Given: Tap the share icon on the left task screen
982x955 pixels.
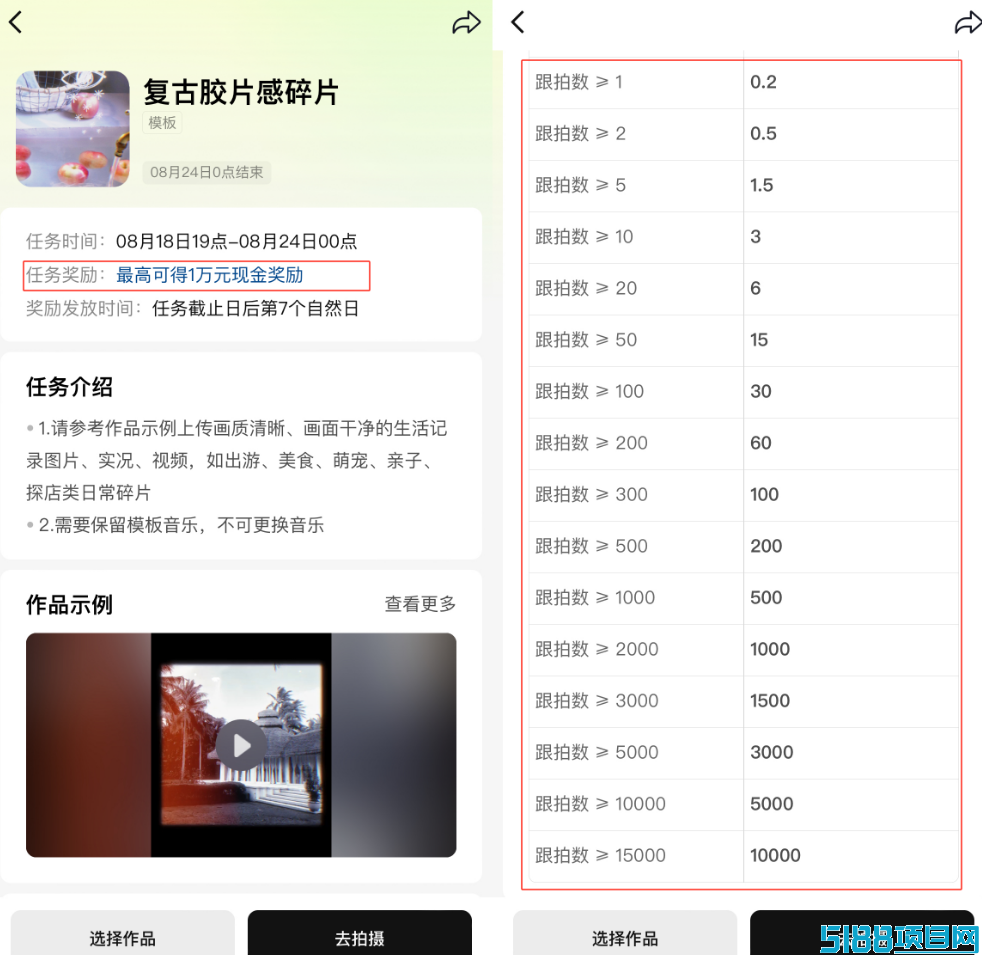Looking at the screenshot, I should coord(466,23).
